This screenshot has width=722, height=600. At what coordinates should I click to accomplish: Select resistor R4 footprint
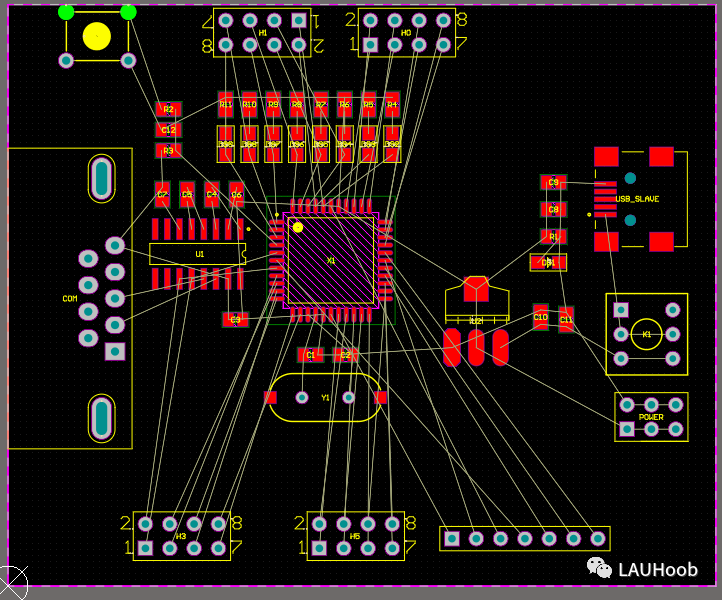click(392, 105)
